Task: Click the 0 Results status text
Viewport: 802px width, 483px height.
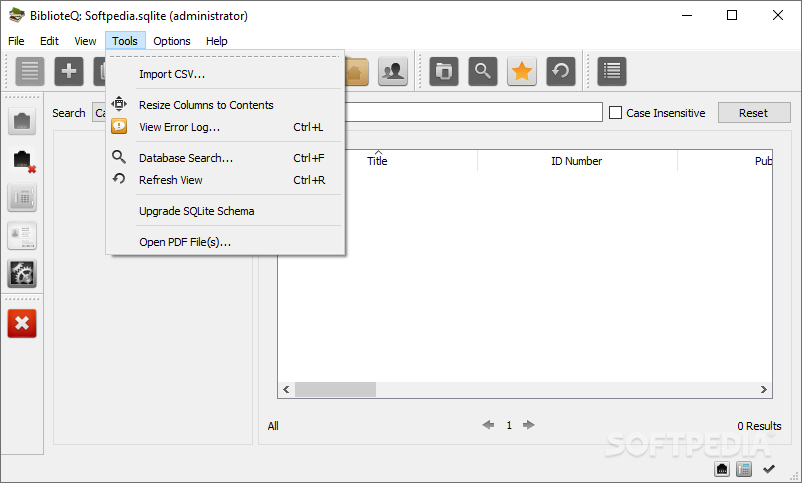Action: [759, 426]
